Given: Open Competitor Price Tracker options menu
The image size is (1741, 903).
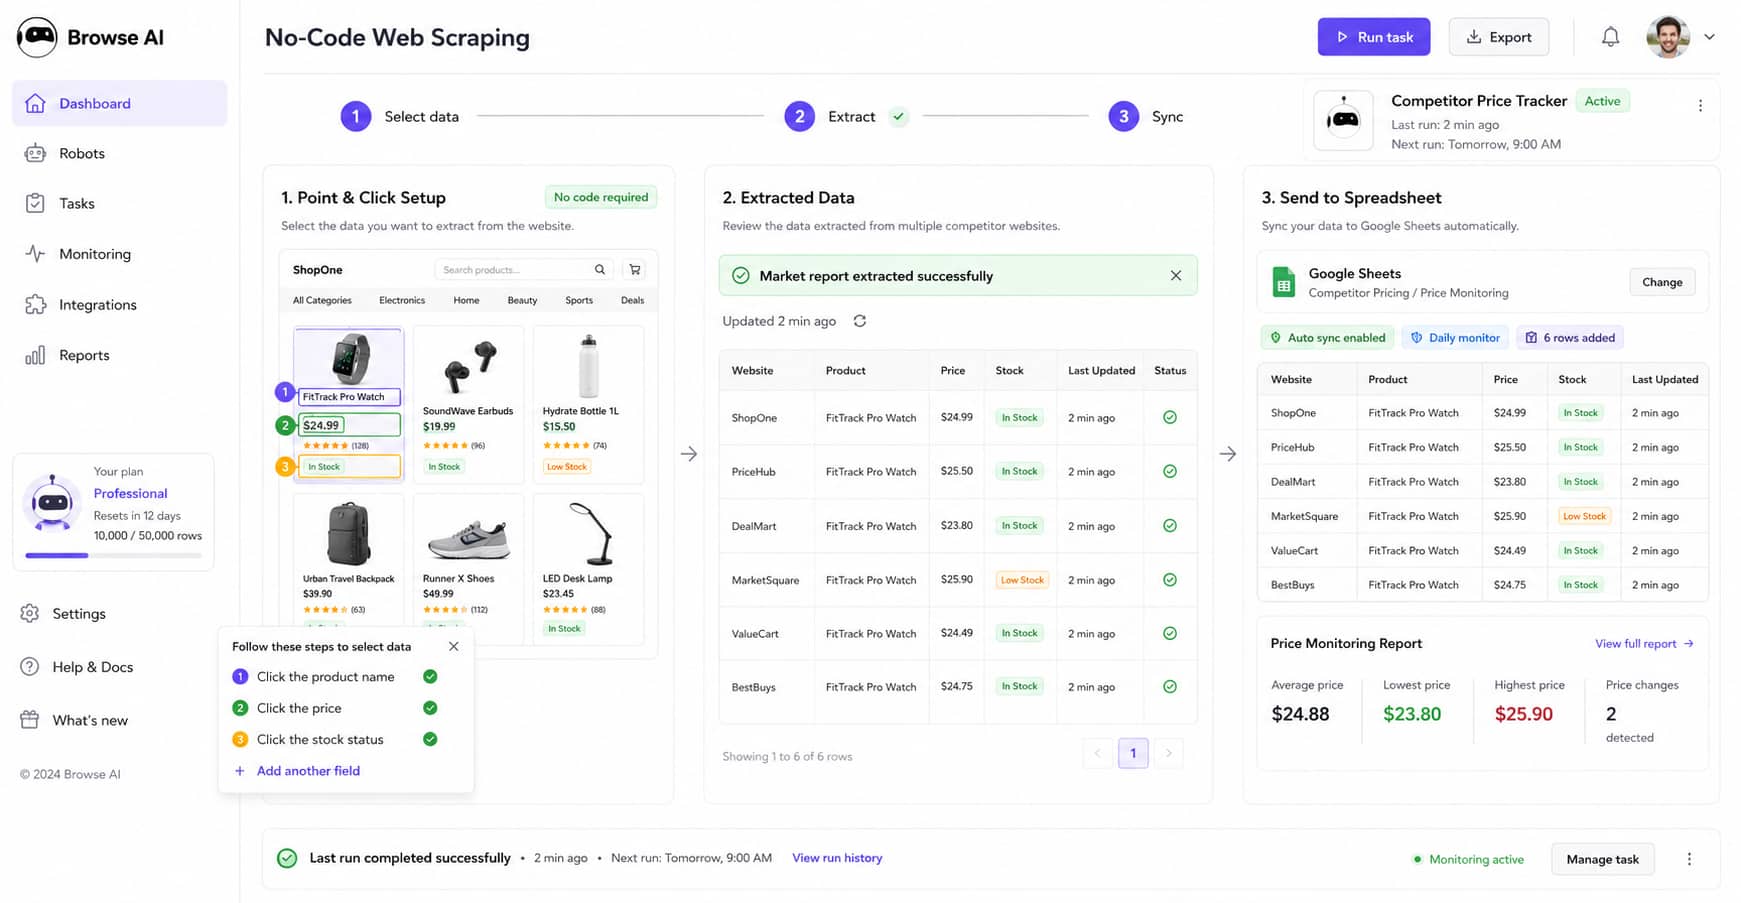Looking at the screenshot, I should (1700, 106).
